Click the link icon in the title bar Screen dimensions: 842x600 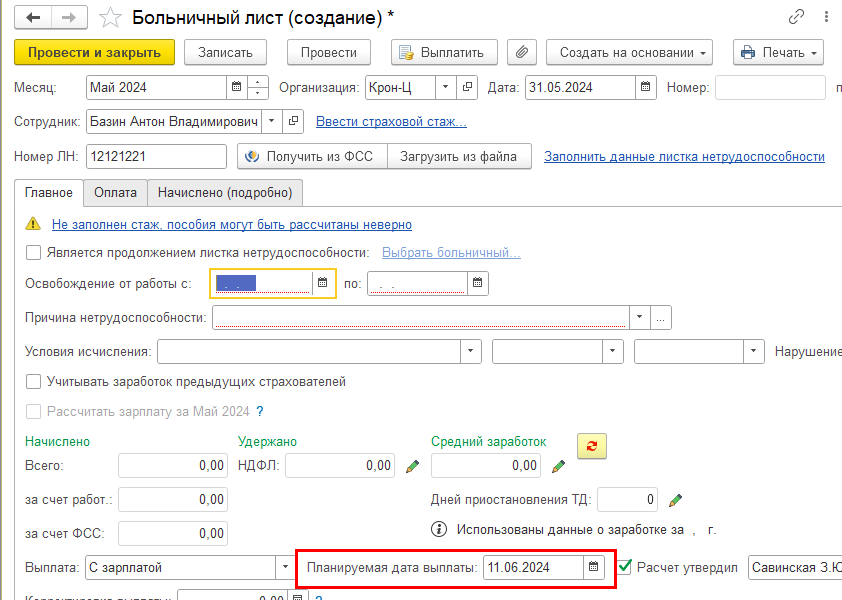797,16
